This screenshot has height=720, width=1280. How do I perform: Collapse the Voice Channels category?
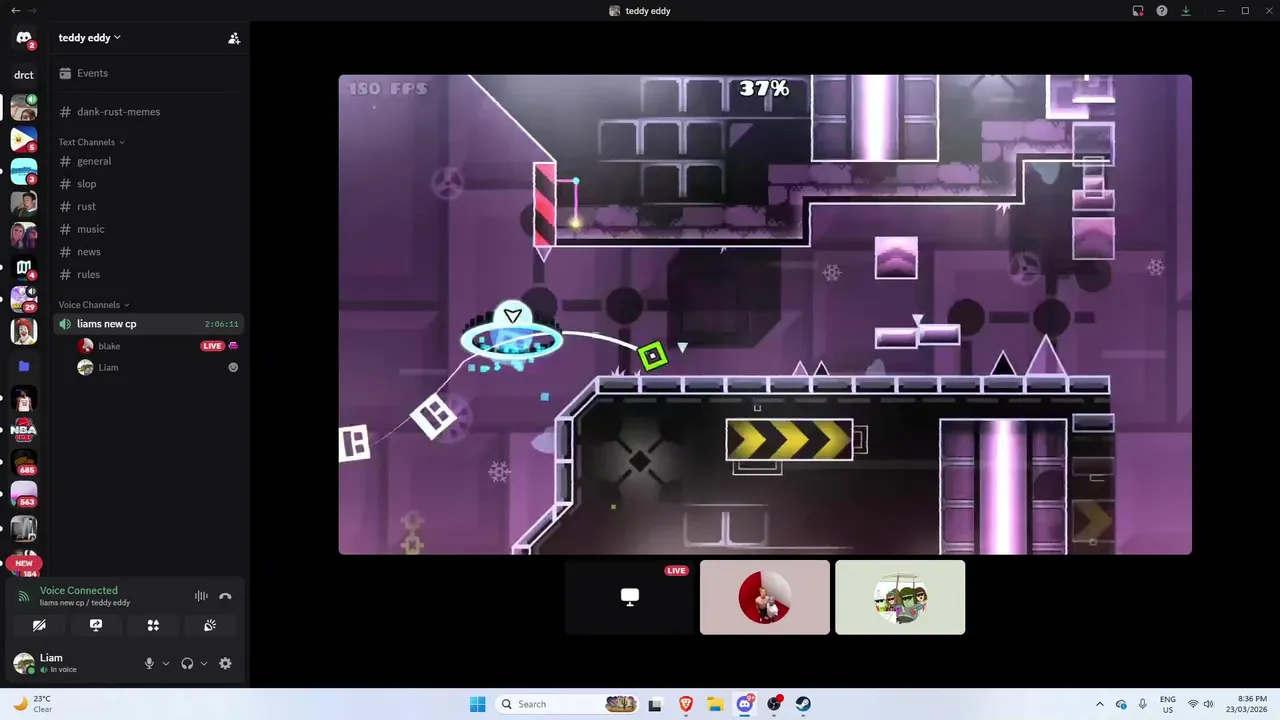(x=93, y=305)
